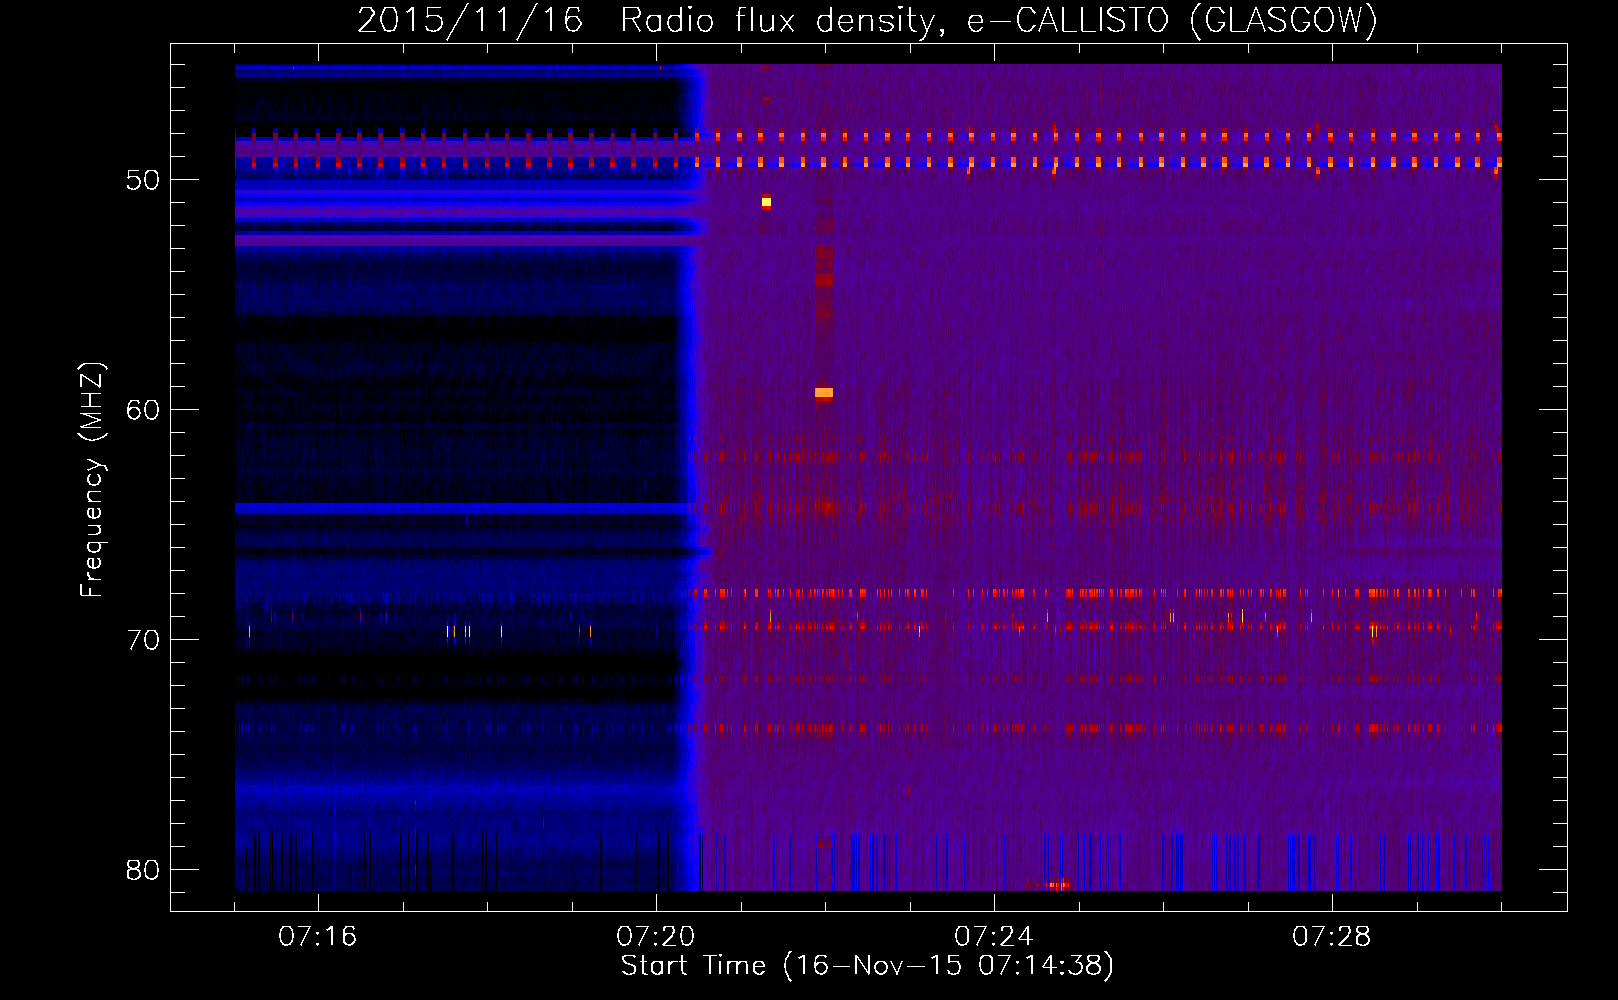Screen dimensions: 1618x1000
Task: Click the orange burst spot near 59 MHz
Action: tap(823, 393)
